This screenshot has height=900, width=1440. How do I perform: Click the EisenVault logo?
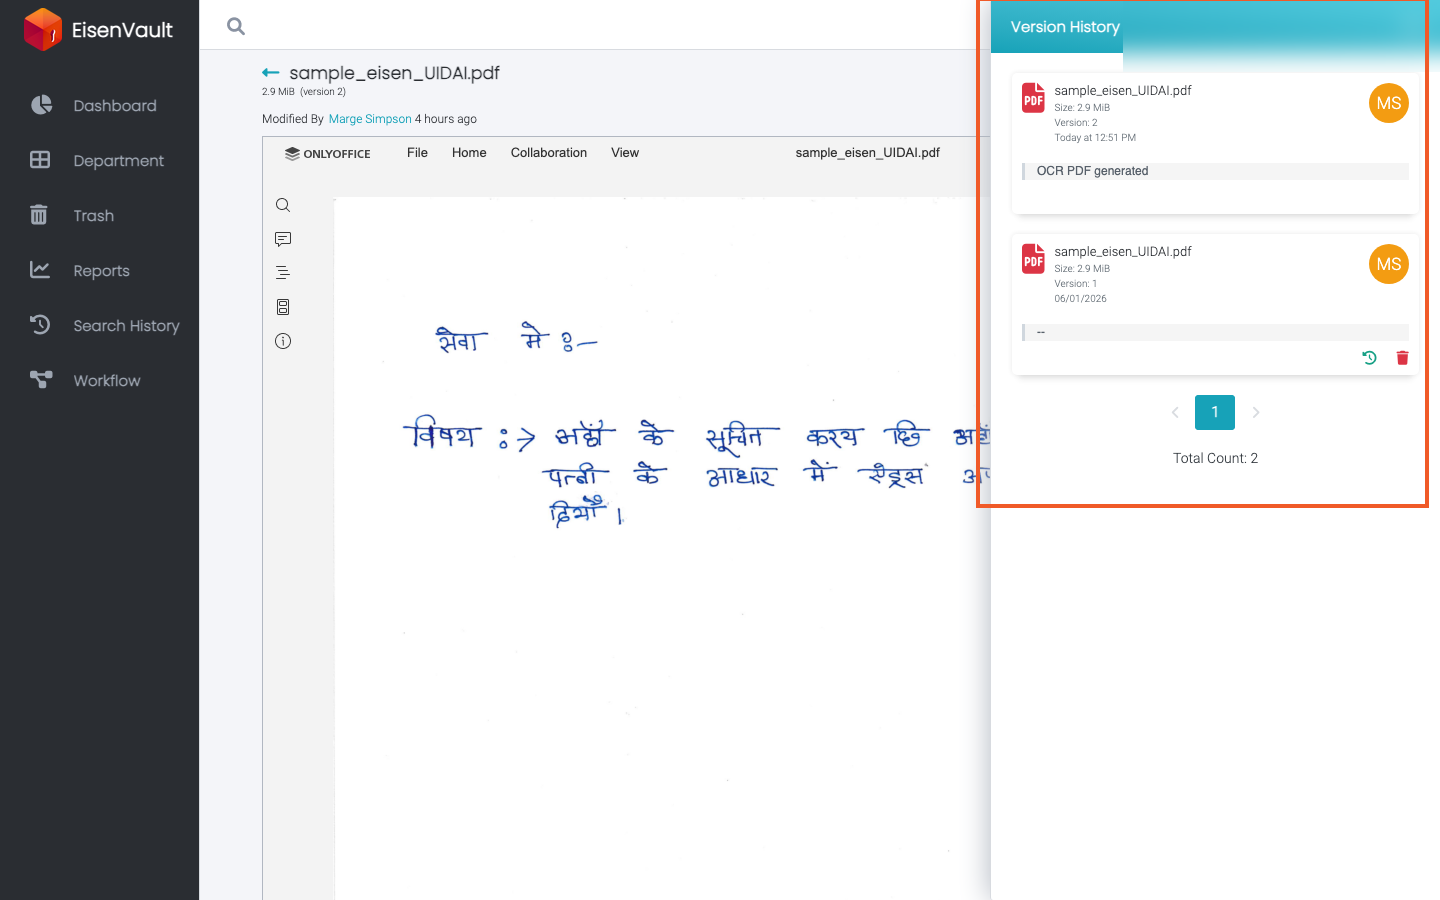[98, 30]
